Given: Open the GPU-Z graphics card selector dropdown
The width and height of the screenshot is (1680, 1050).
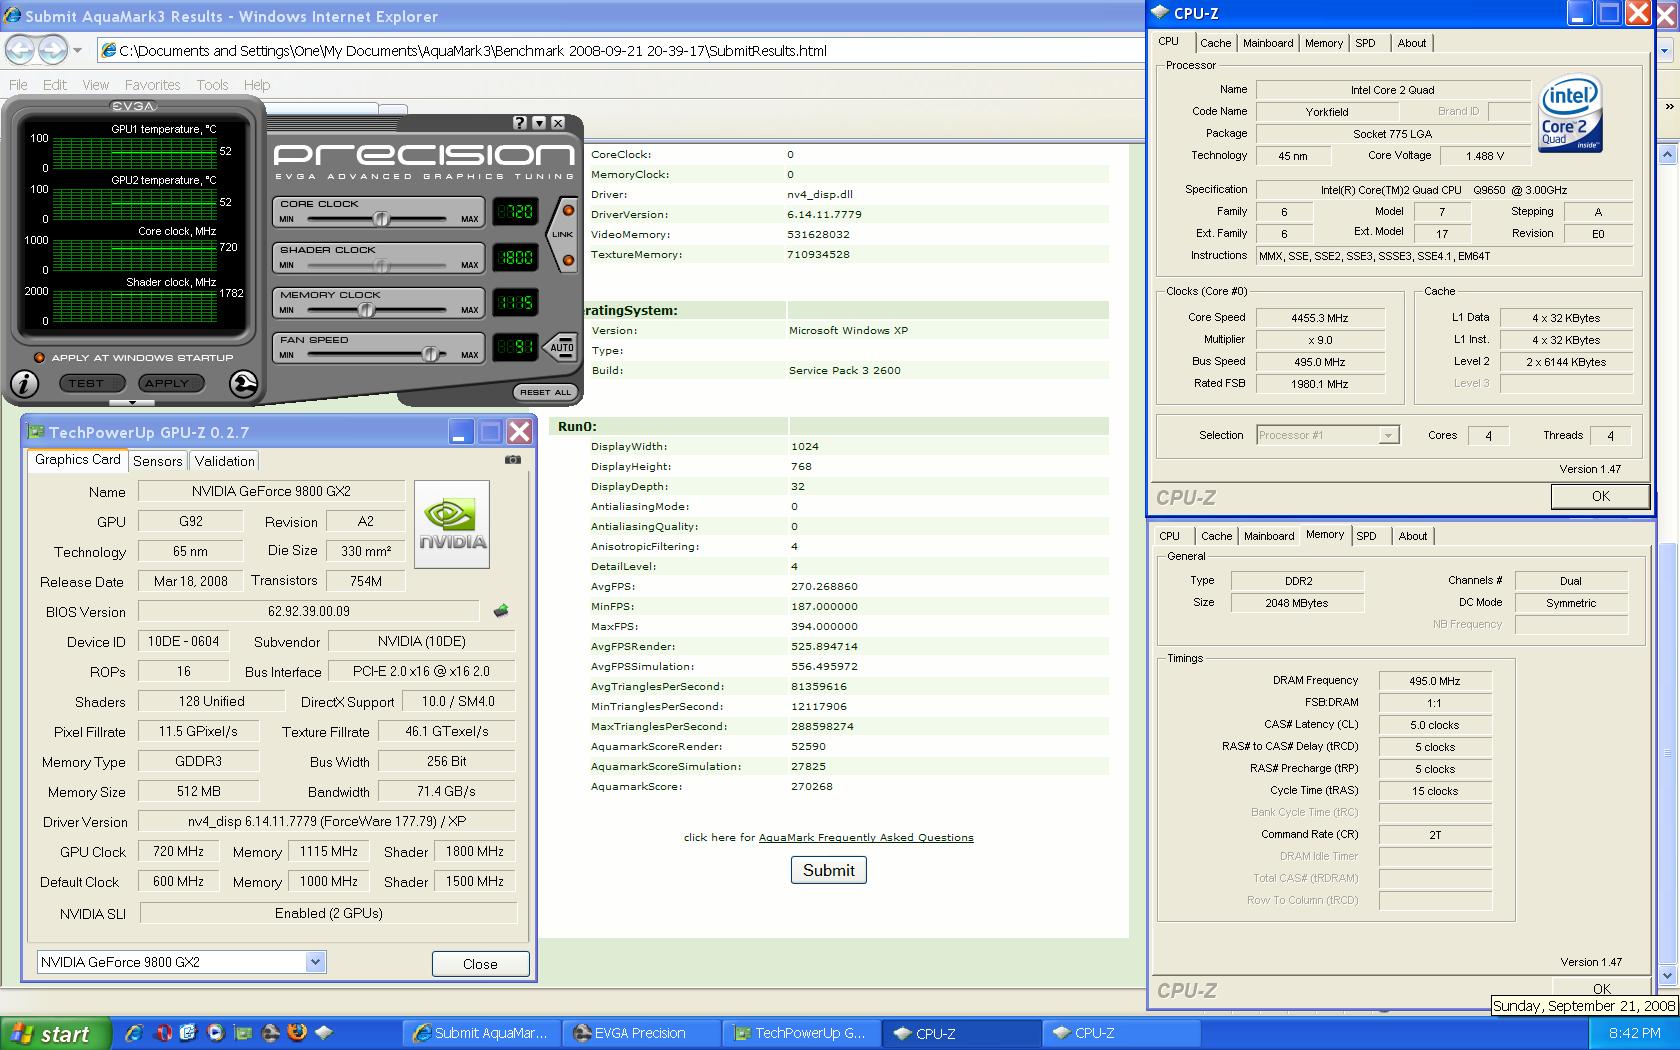Looking at the screenshot, I should coord(315,962).
